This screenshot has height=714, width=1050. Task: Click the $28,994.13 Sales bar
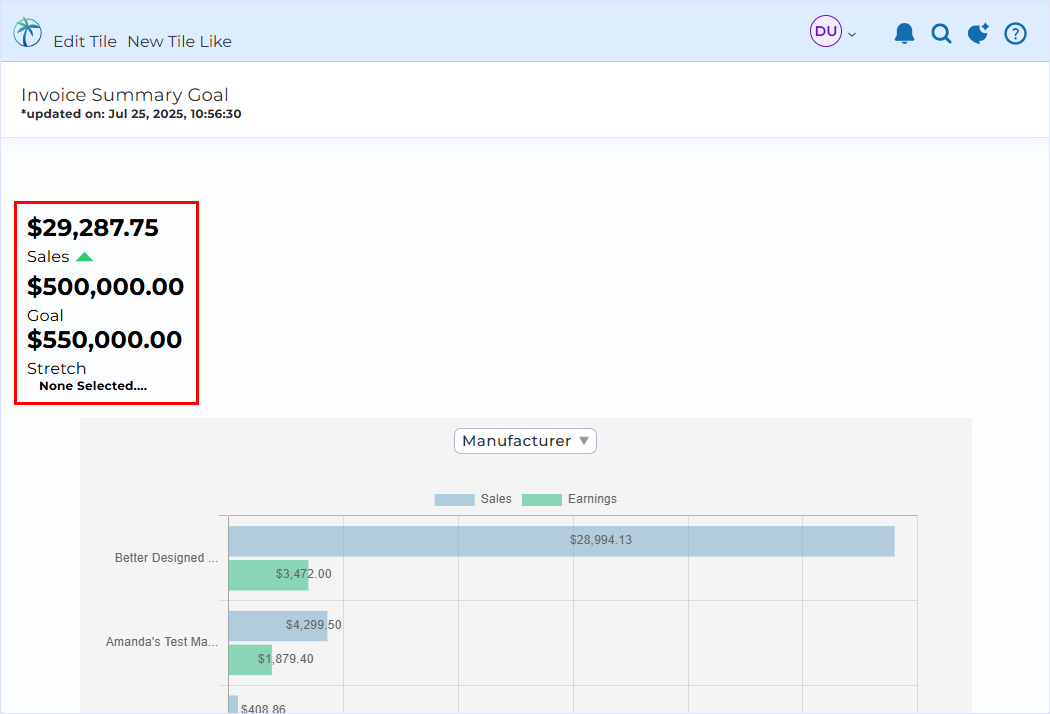click(x=561, y=541)
